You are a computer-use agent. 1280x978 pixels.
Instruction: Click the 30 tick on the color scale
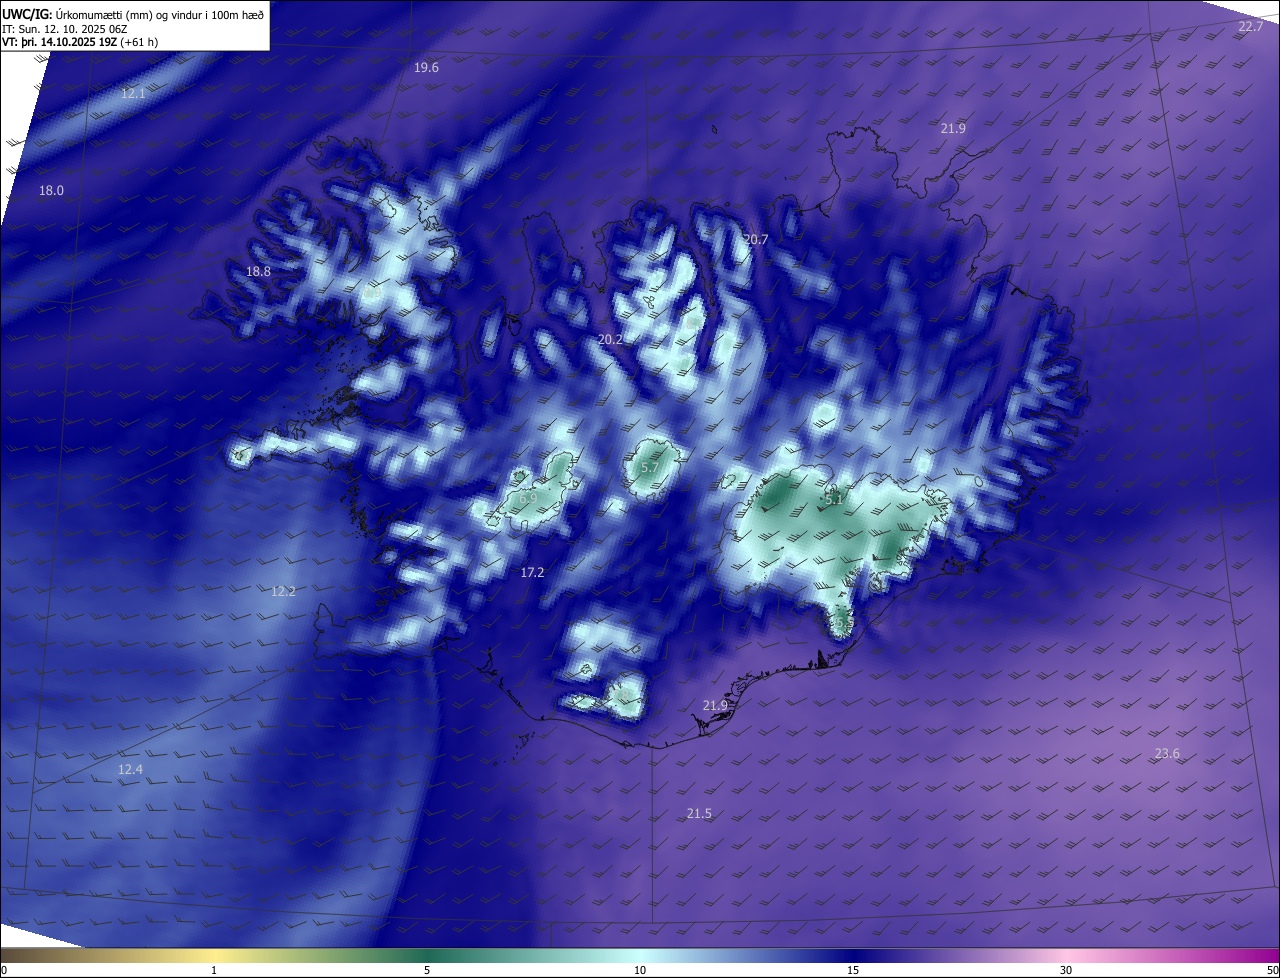tap(1066, 970)
